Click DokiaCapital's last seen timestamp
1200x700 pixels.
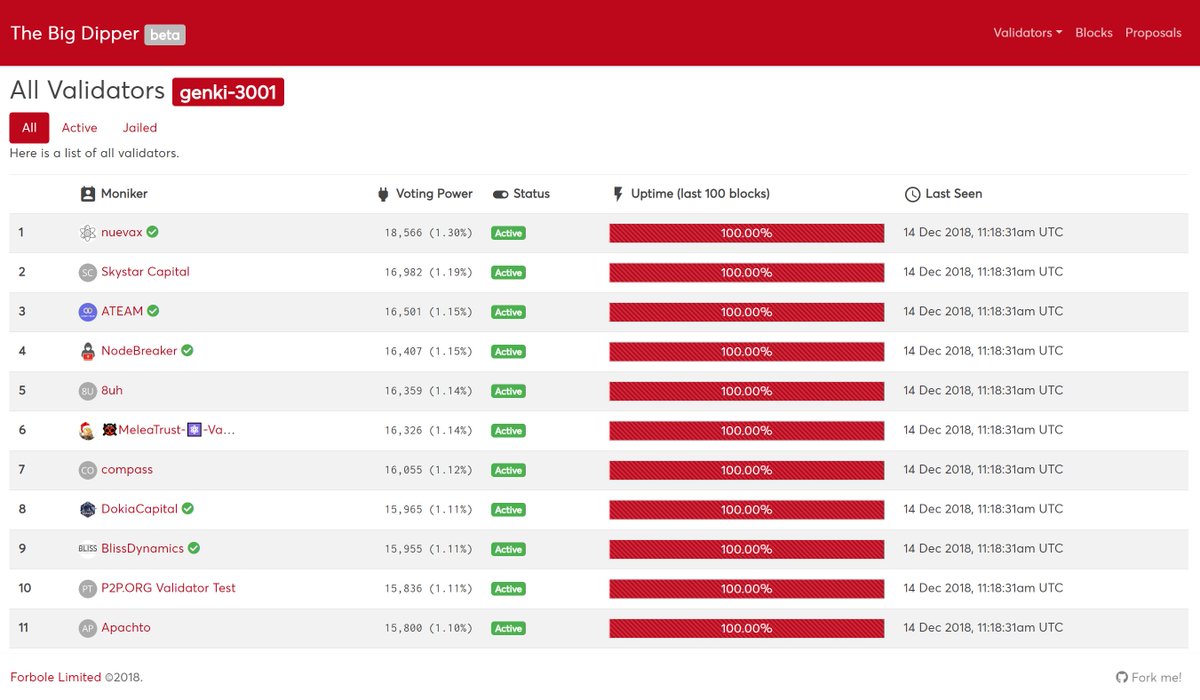[x=983, y=509]
